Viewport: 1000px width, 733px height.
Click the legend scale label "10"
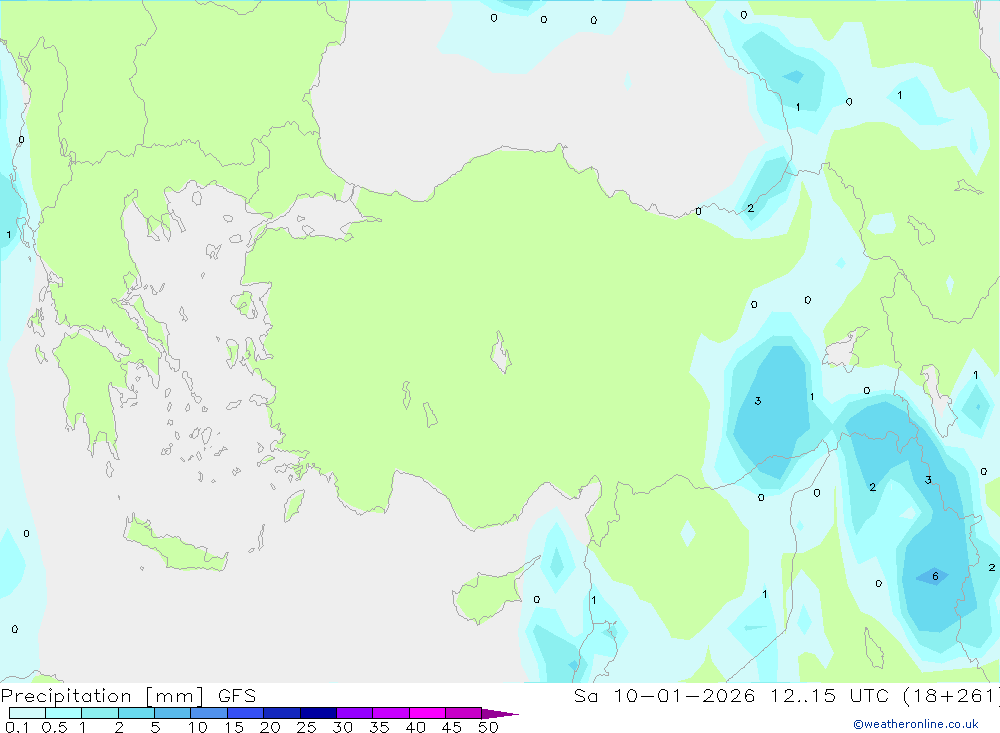click(198, 727)
